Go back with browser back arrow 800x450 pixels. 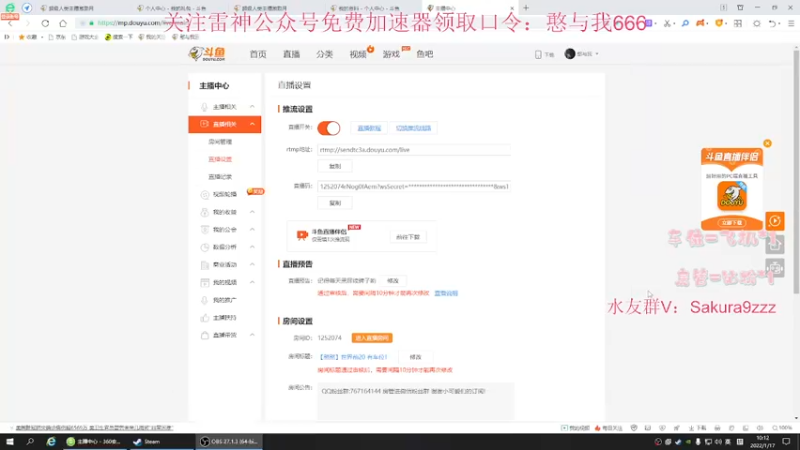(x=10, y=23)
